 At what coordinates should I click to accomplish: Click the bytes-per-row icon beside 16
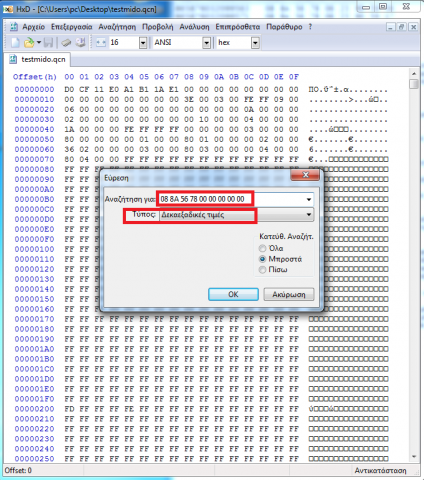(101, 43)
